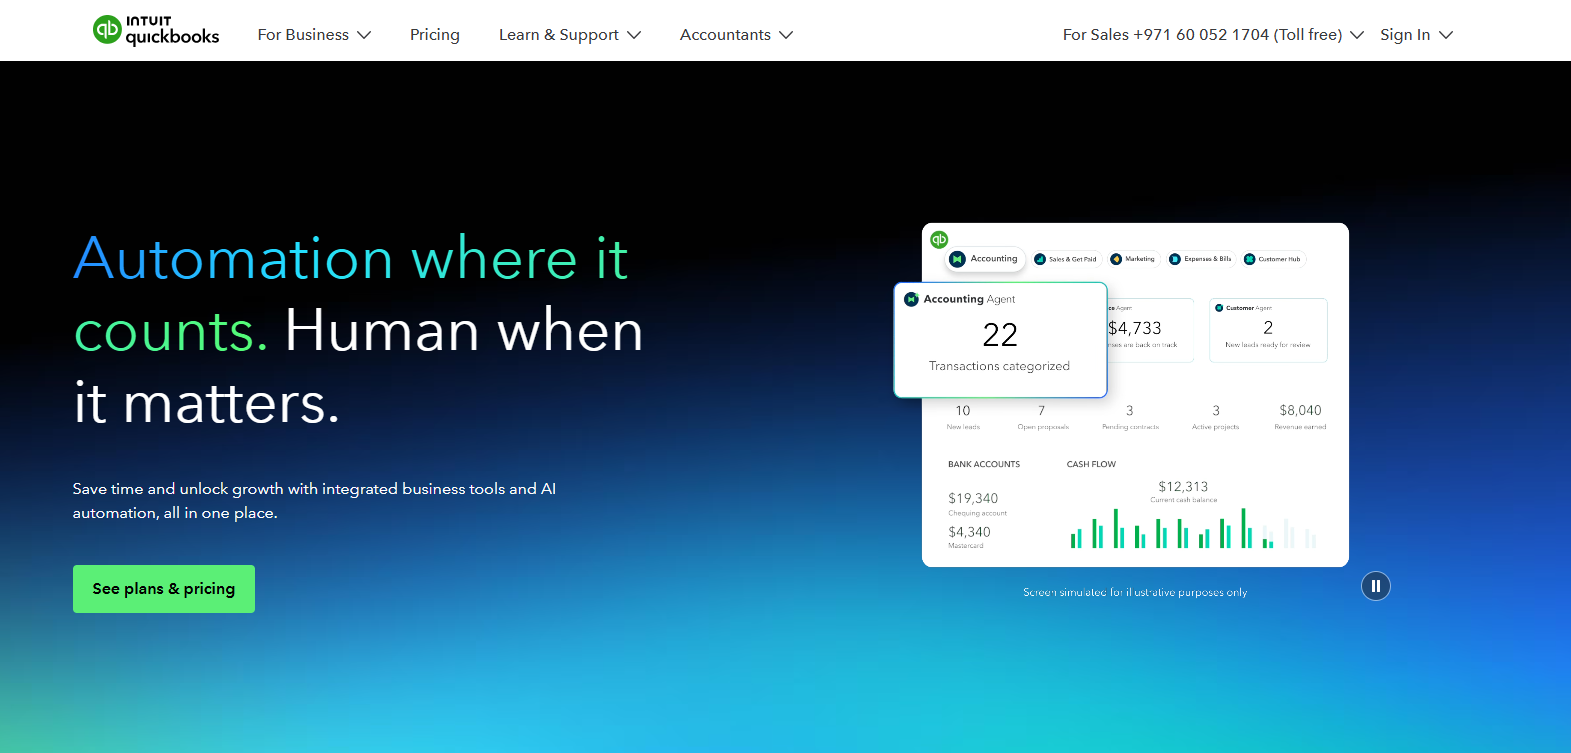This screenshot has width=1571, height=753.
Task: Click the BANK ACCOUNTS heading
Action: click(x=984, y=464)
